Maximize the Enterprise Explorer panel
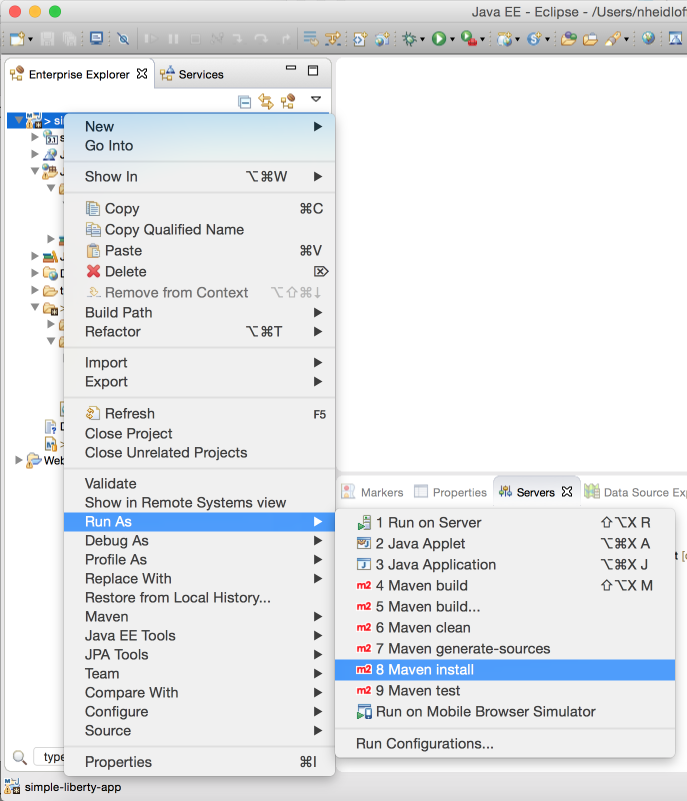The width and height of the screenshot is (687, 801). [313, 70]
